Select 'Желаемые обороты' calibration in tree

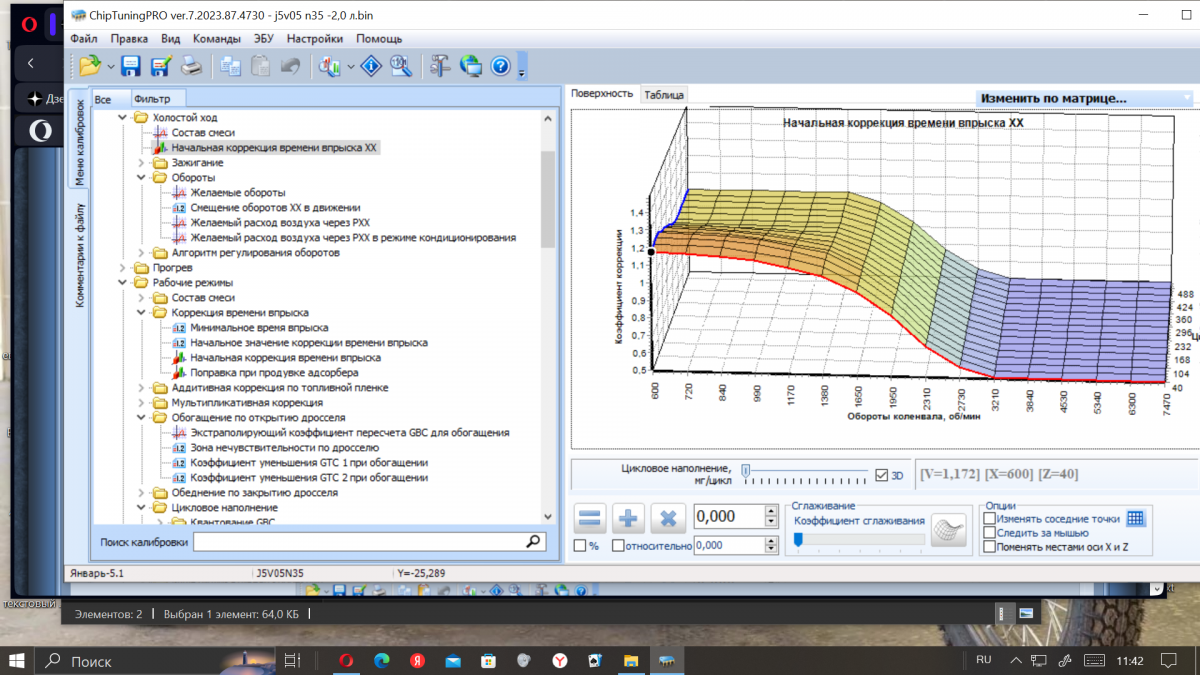(237, 193)
